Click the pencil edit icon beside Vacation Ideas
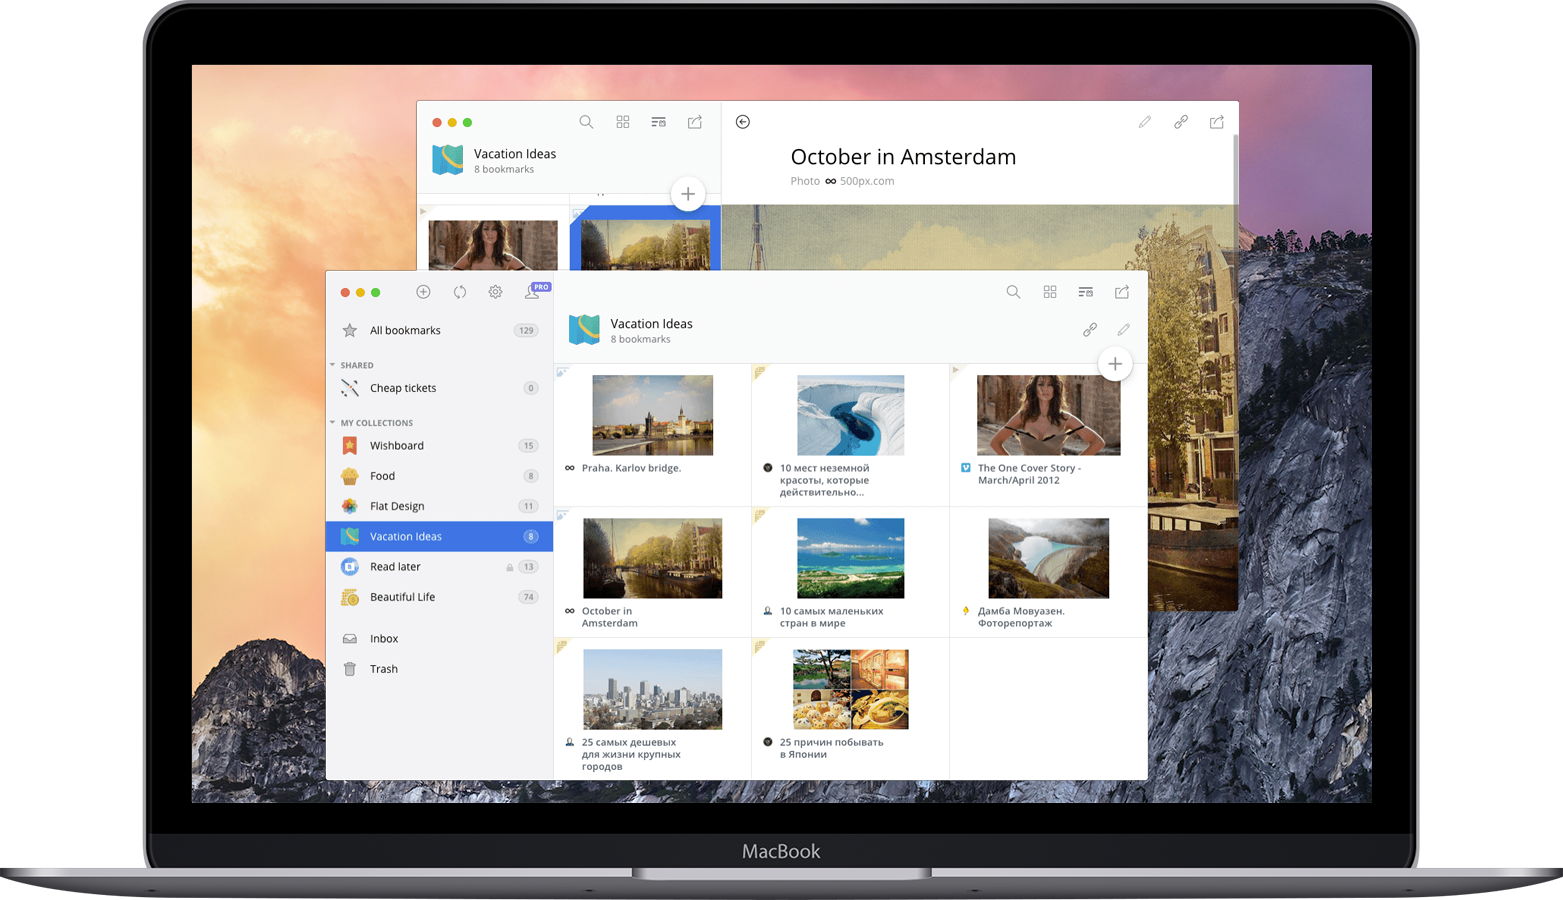The image size is (1563, 900). [1123, 330]
